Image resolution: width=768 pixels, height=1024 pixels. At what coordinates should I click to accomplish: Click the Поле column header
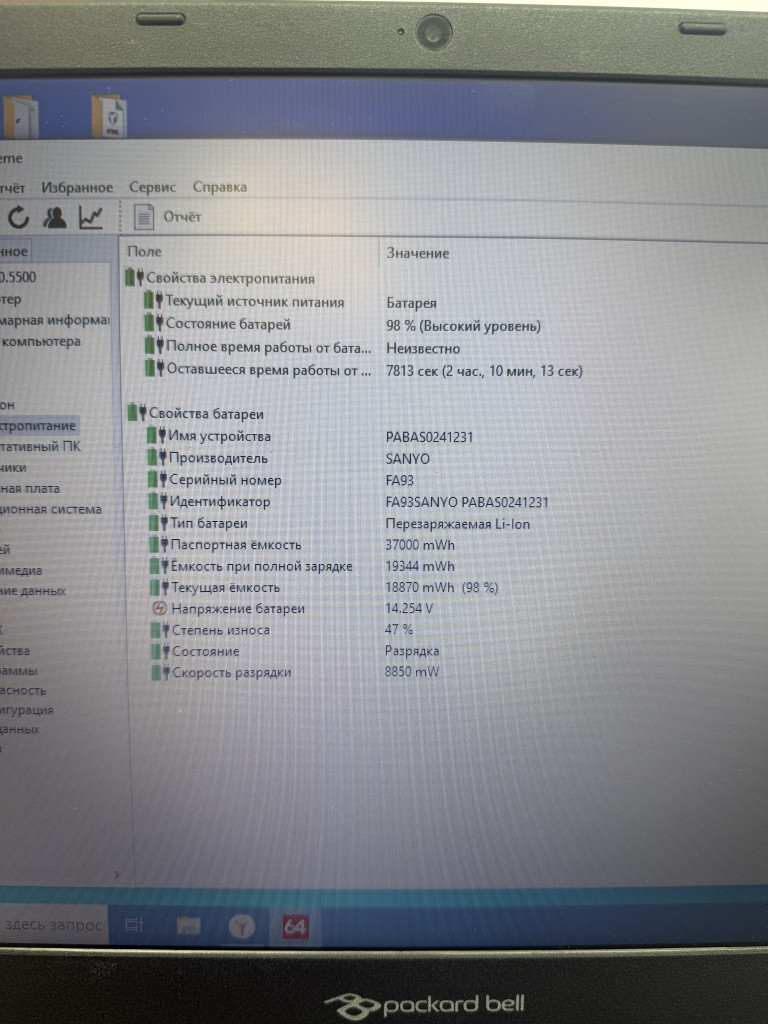click(x=145, y=252)
